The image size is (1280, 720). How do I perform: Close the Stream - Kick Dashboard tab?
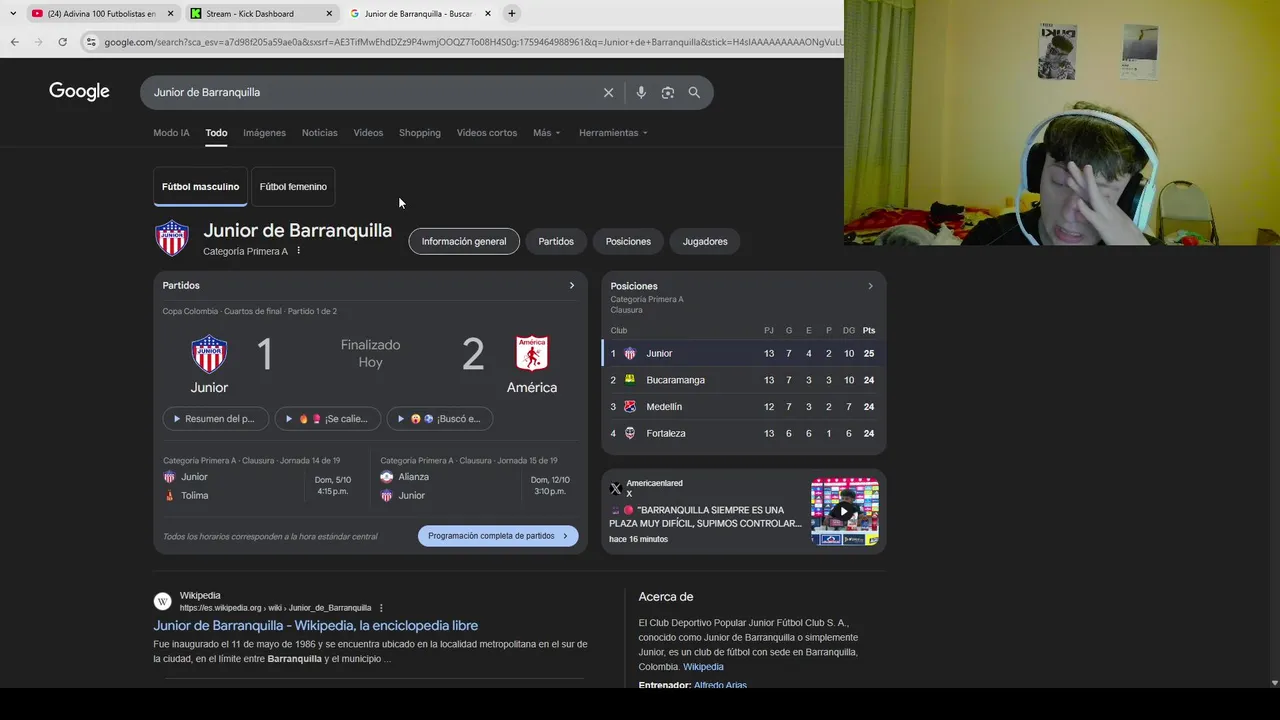coord(329,14)
